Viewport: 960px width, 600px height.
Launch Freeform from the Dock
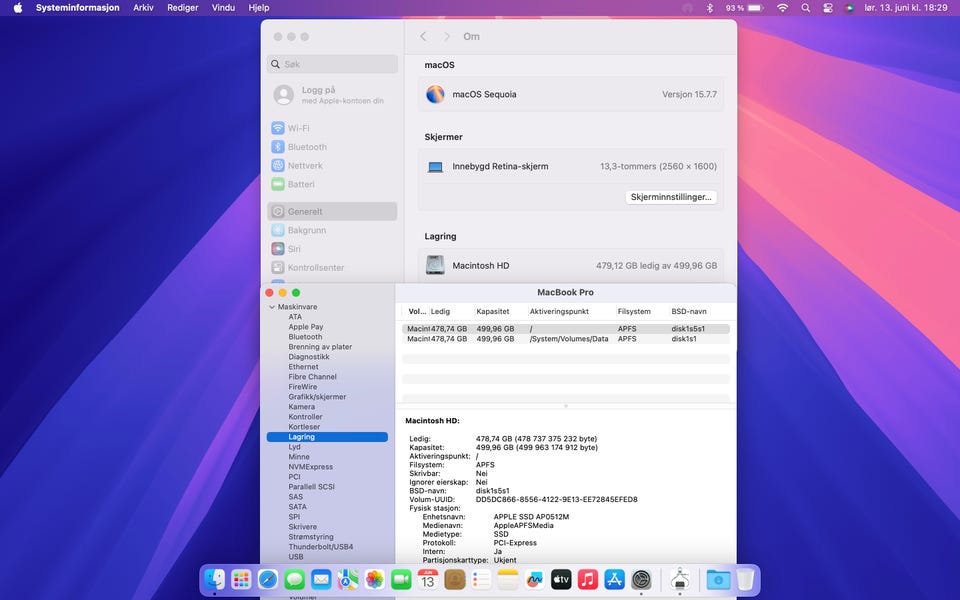(534, 579)
